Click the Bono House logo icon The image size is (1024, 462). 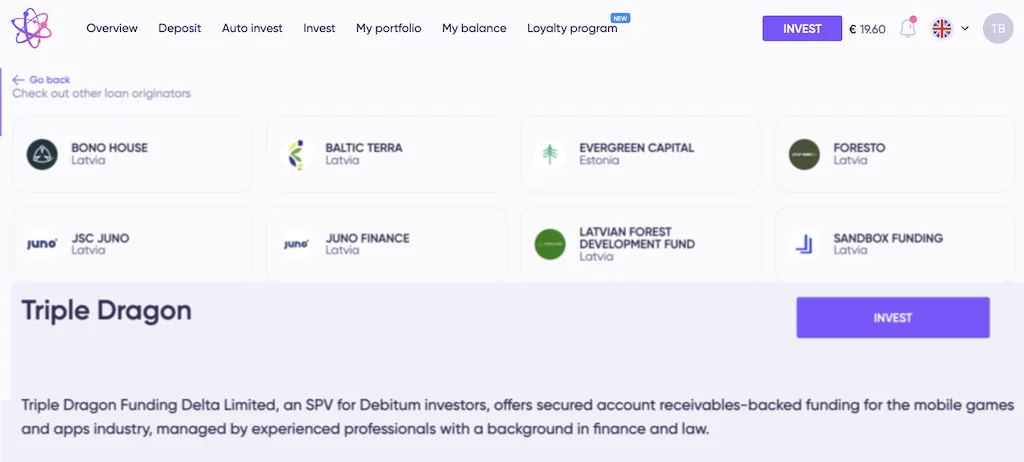42,154
